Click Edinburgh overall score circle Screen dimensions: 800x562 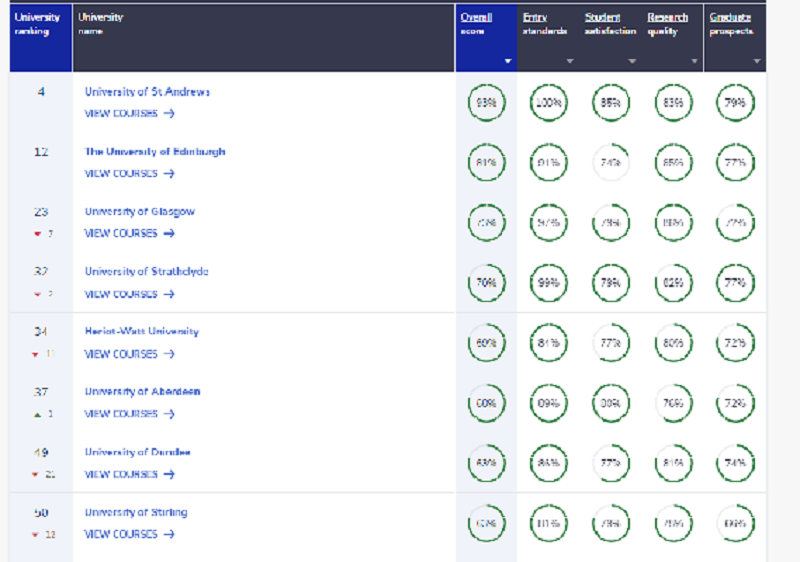[486, 163]
